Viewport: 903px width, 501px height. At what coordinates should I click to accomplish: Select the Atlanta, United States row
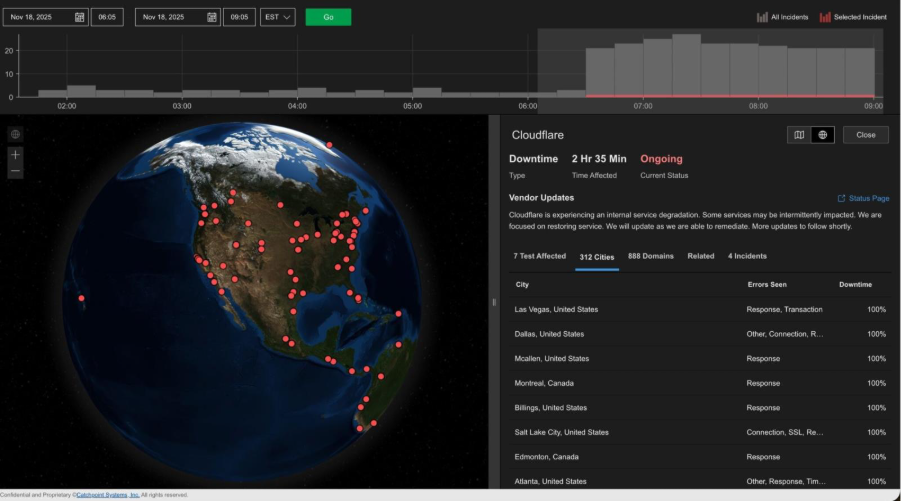click(700, 481)
